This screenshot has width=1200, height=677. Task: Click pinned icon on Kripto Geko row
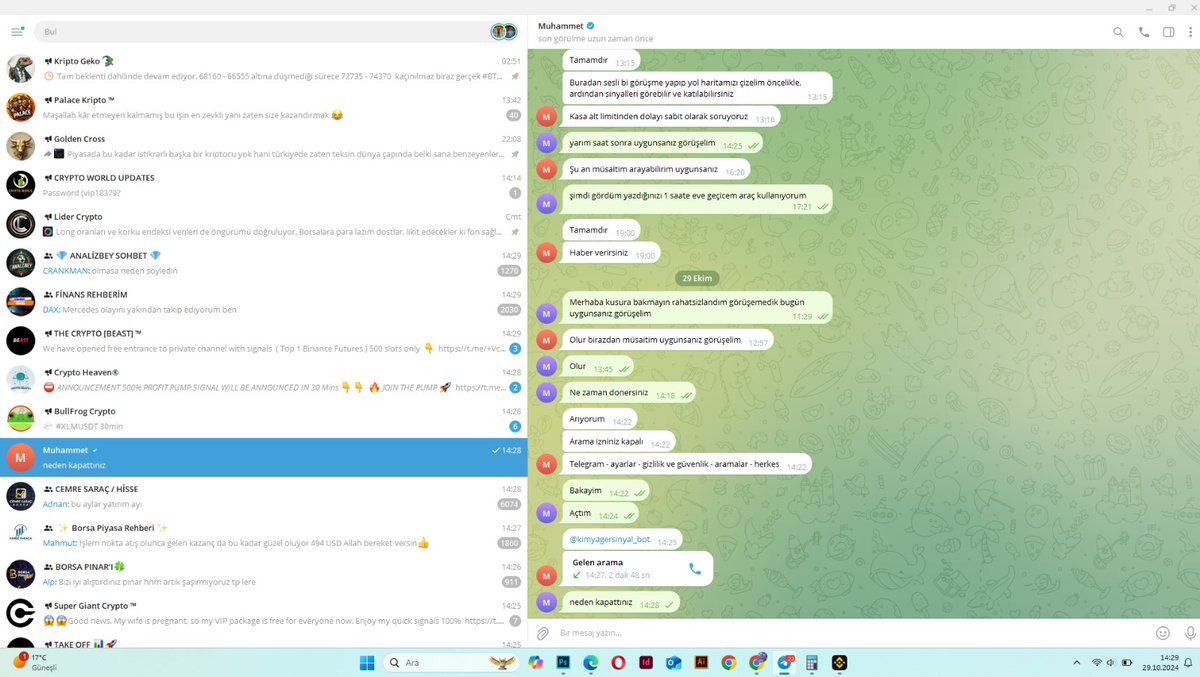click(x=516, y=76)
